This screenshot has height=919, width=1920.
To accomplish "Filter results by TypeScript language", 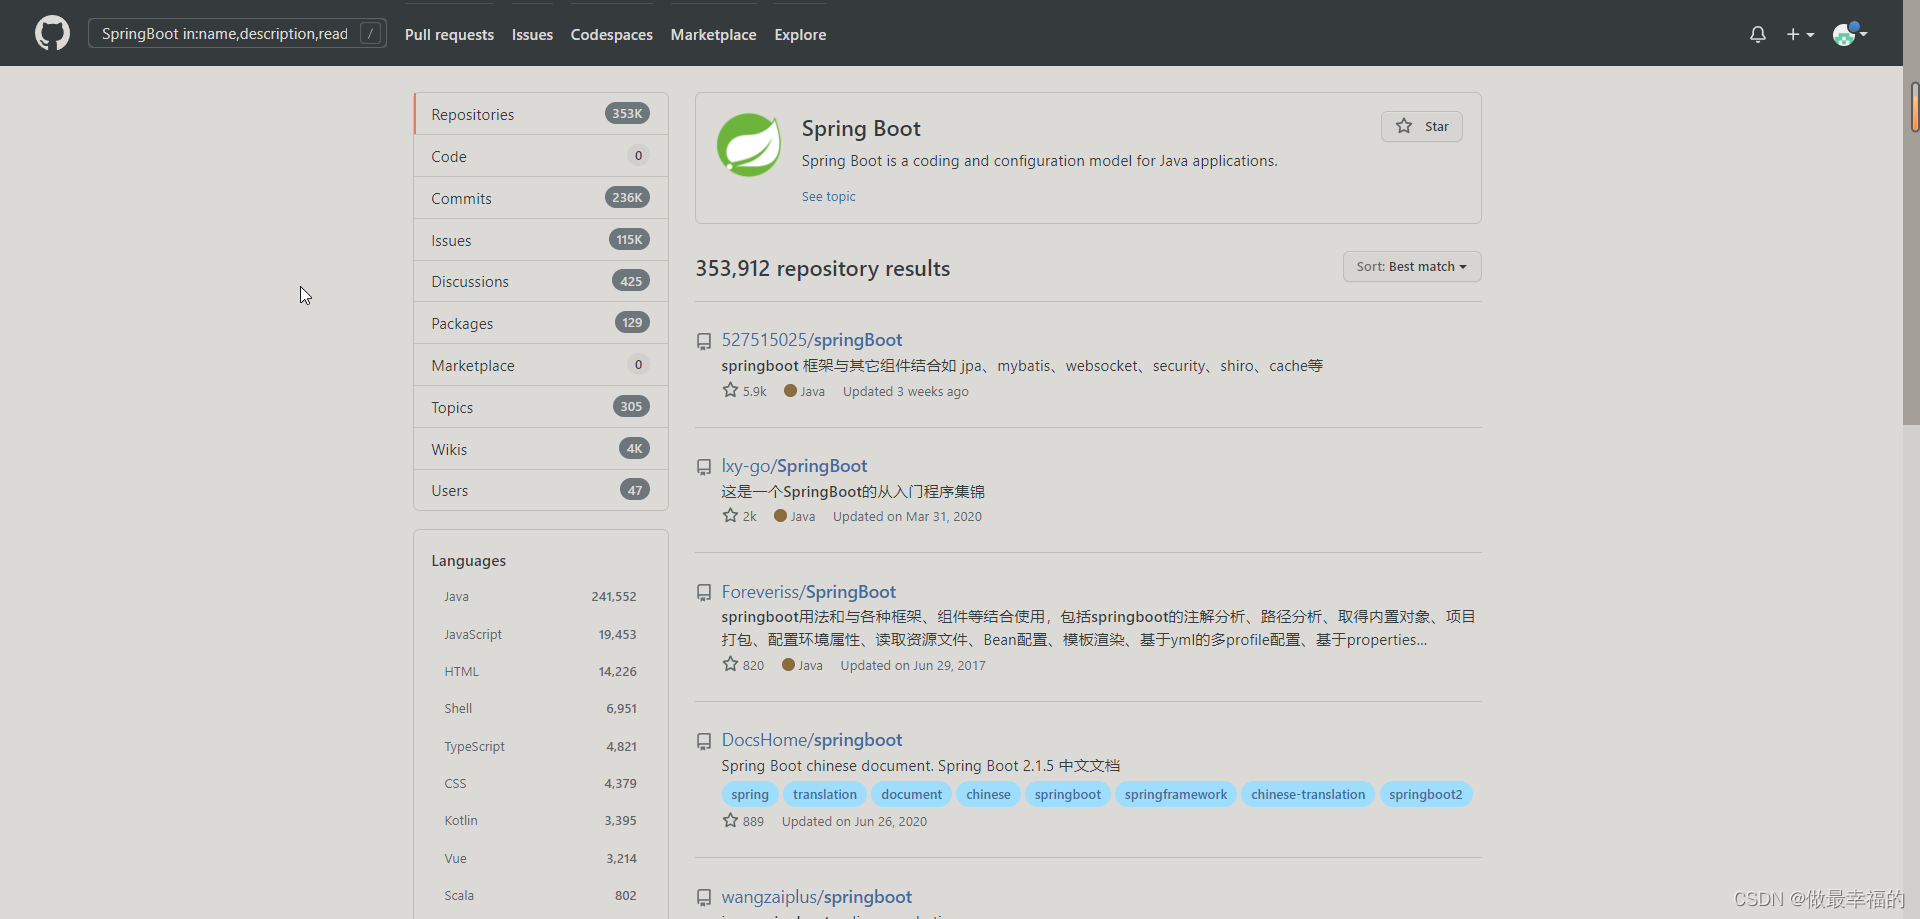I will click(540, 746).
